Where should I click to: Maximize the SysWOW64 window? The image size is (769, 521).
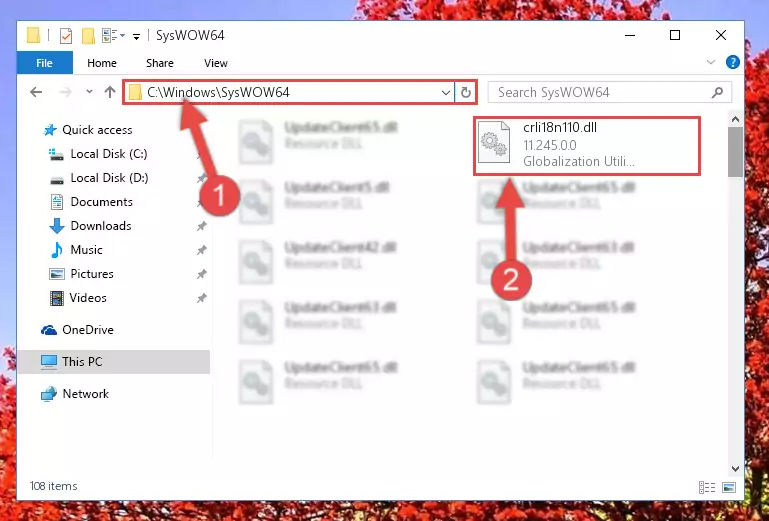tap(675, 35)
